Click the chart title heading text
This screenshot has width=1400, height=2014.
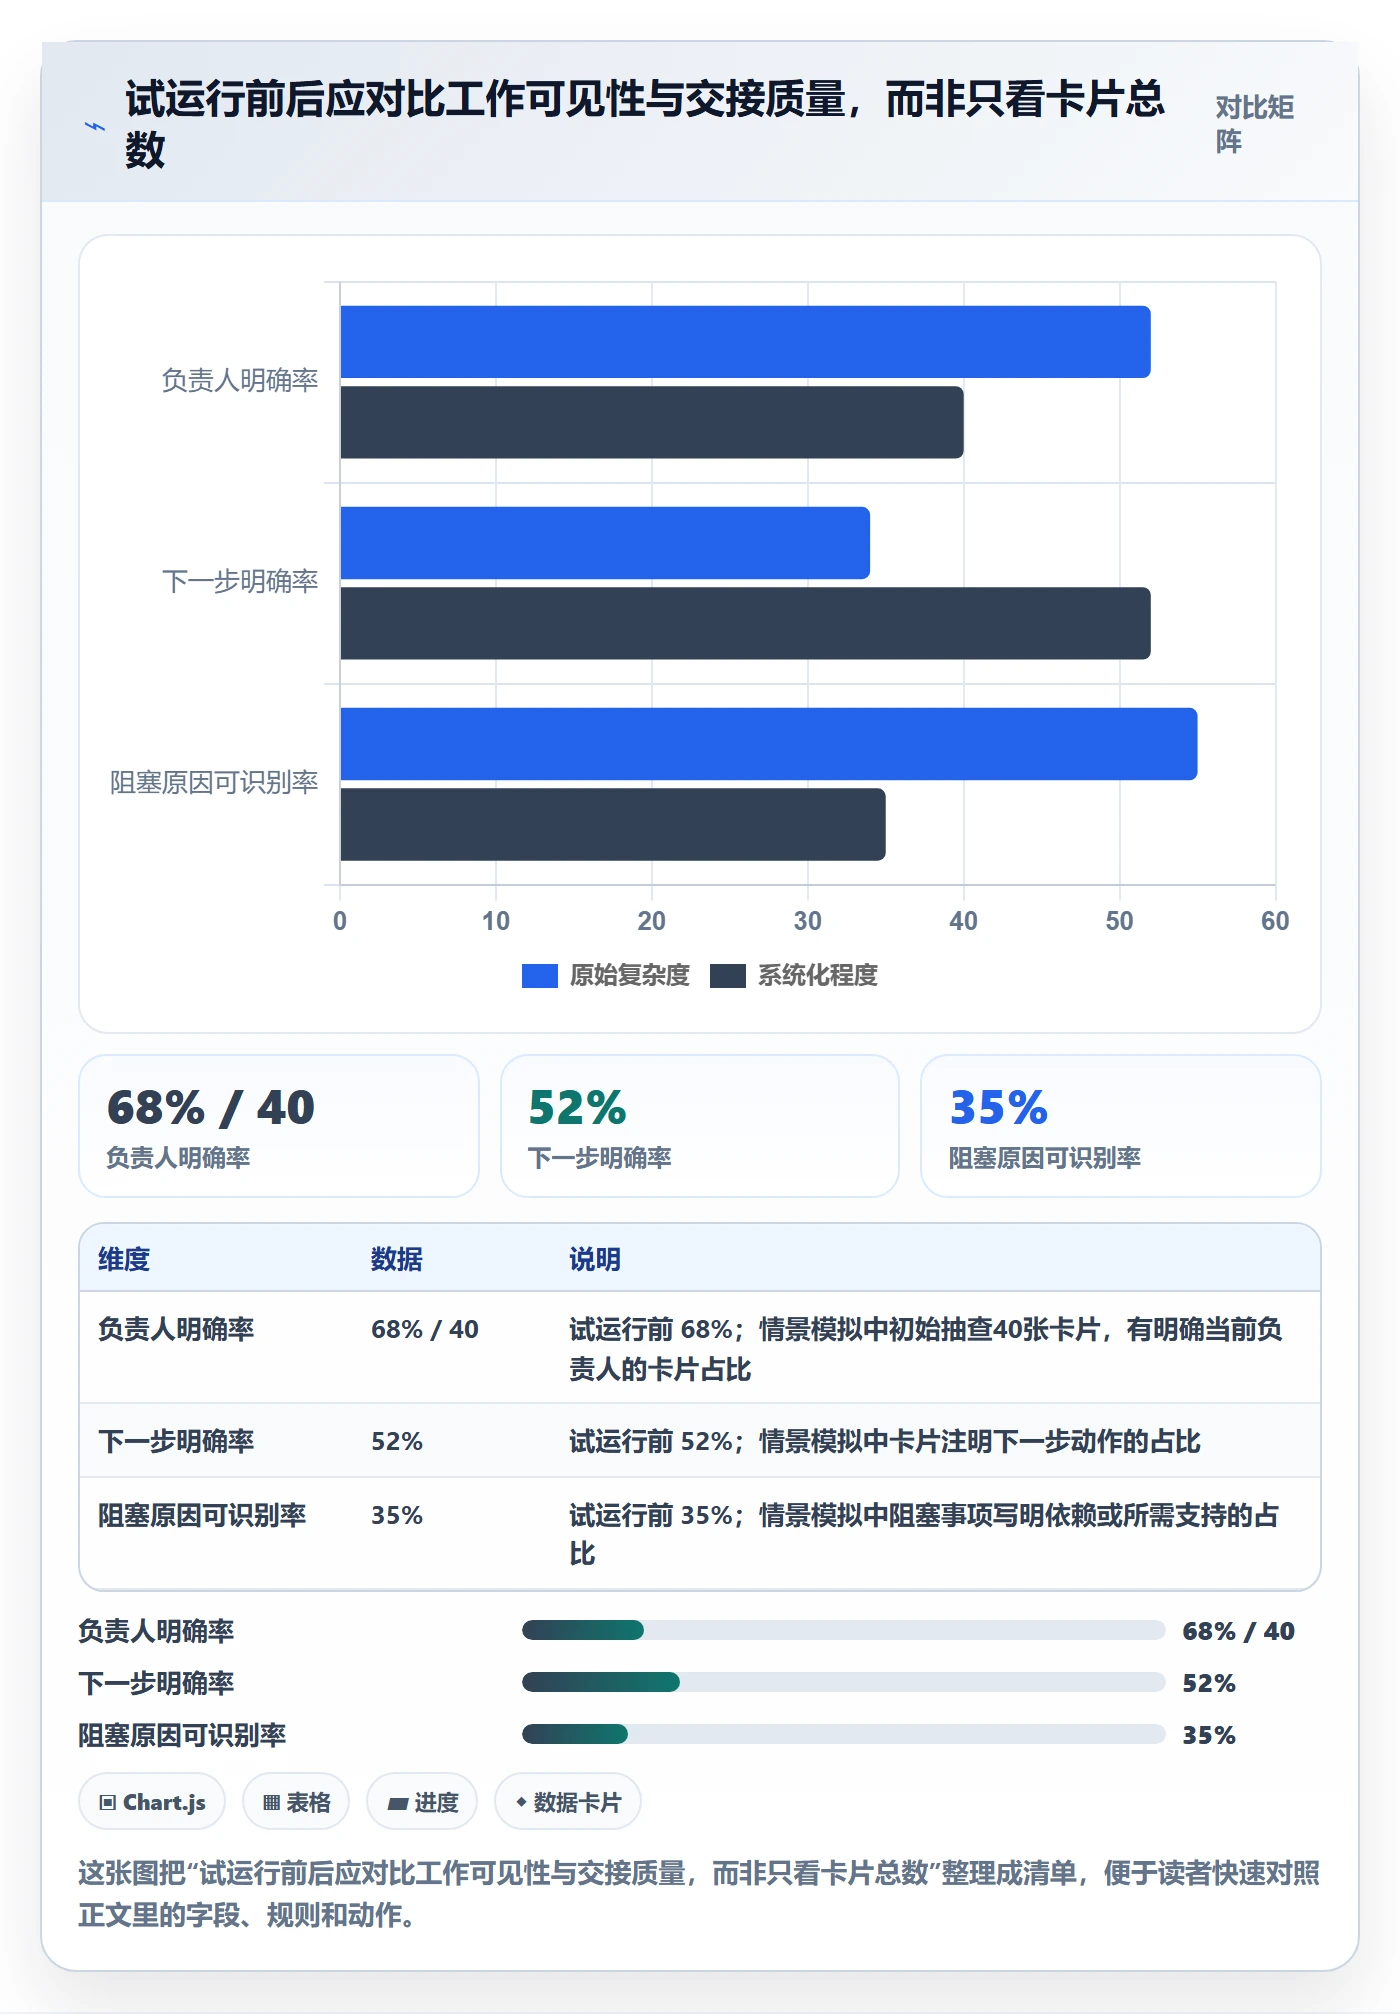point(645,124)
